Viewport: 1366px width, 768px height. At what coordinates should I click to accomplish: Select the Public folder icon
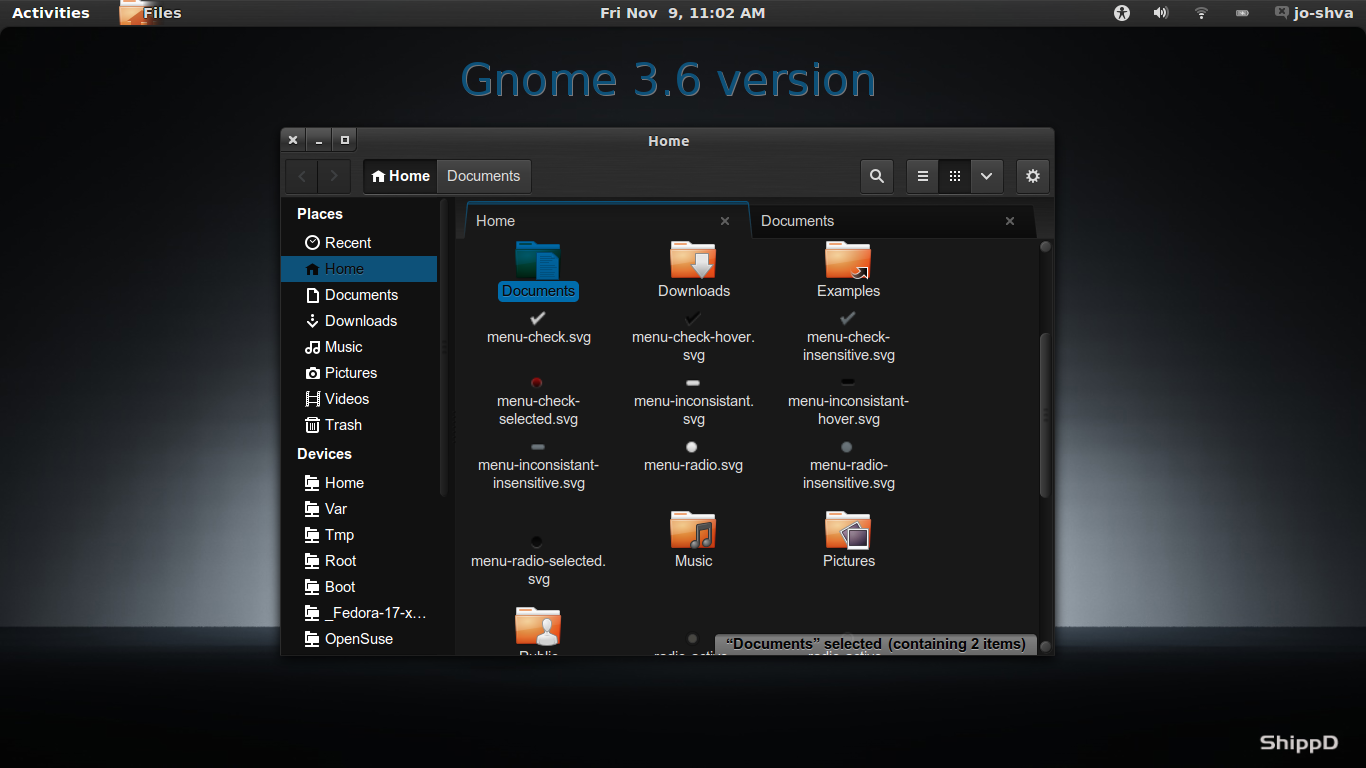538,626
